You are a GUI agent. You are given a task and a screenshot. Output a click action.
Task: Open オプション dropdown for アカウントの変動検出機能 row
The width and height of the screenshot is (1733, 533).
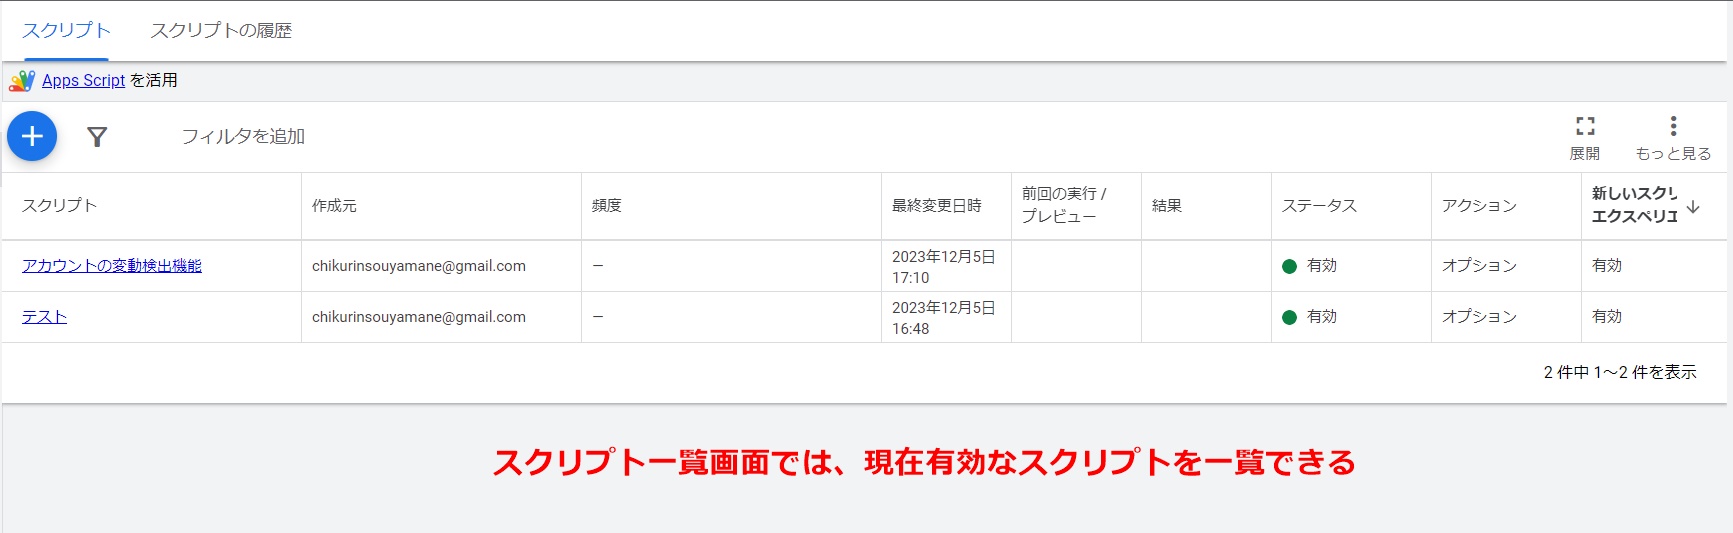(1479, 266)
